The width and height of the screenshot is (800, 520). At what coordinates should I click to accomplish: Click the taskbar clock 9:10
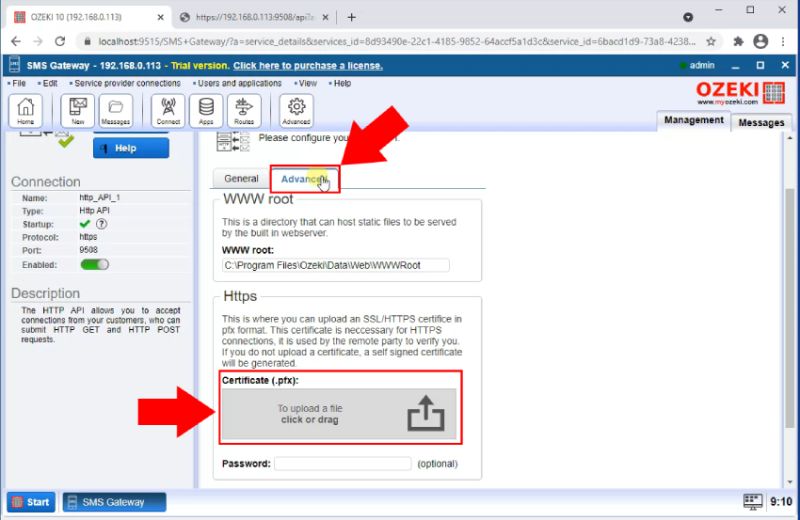781,502
